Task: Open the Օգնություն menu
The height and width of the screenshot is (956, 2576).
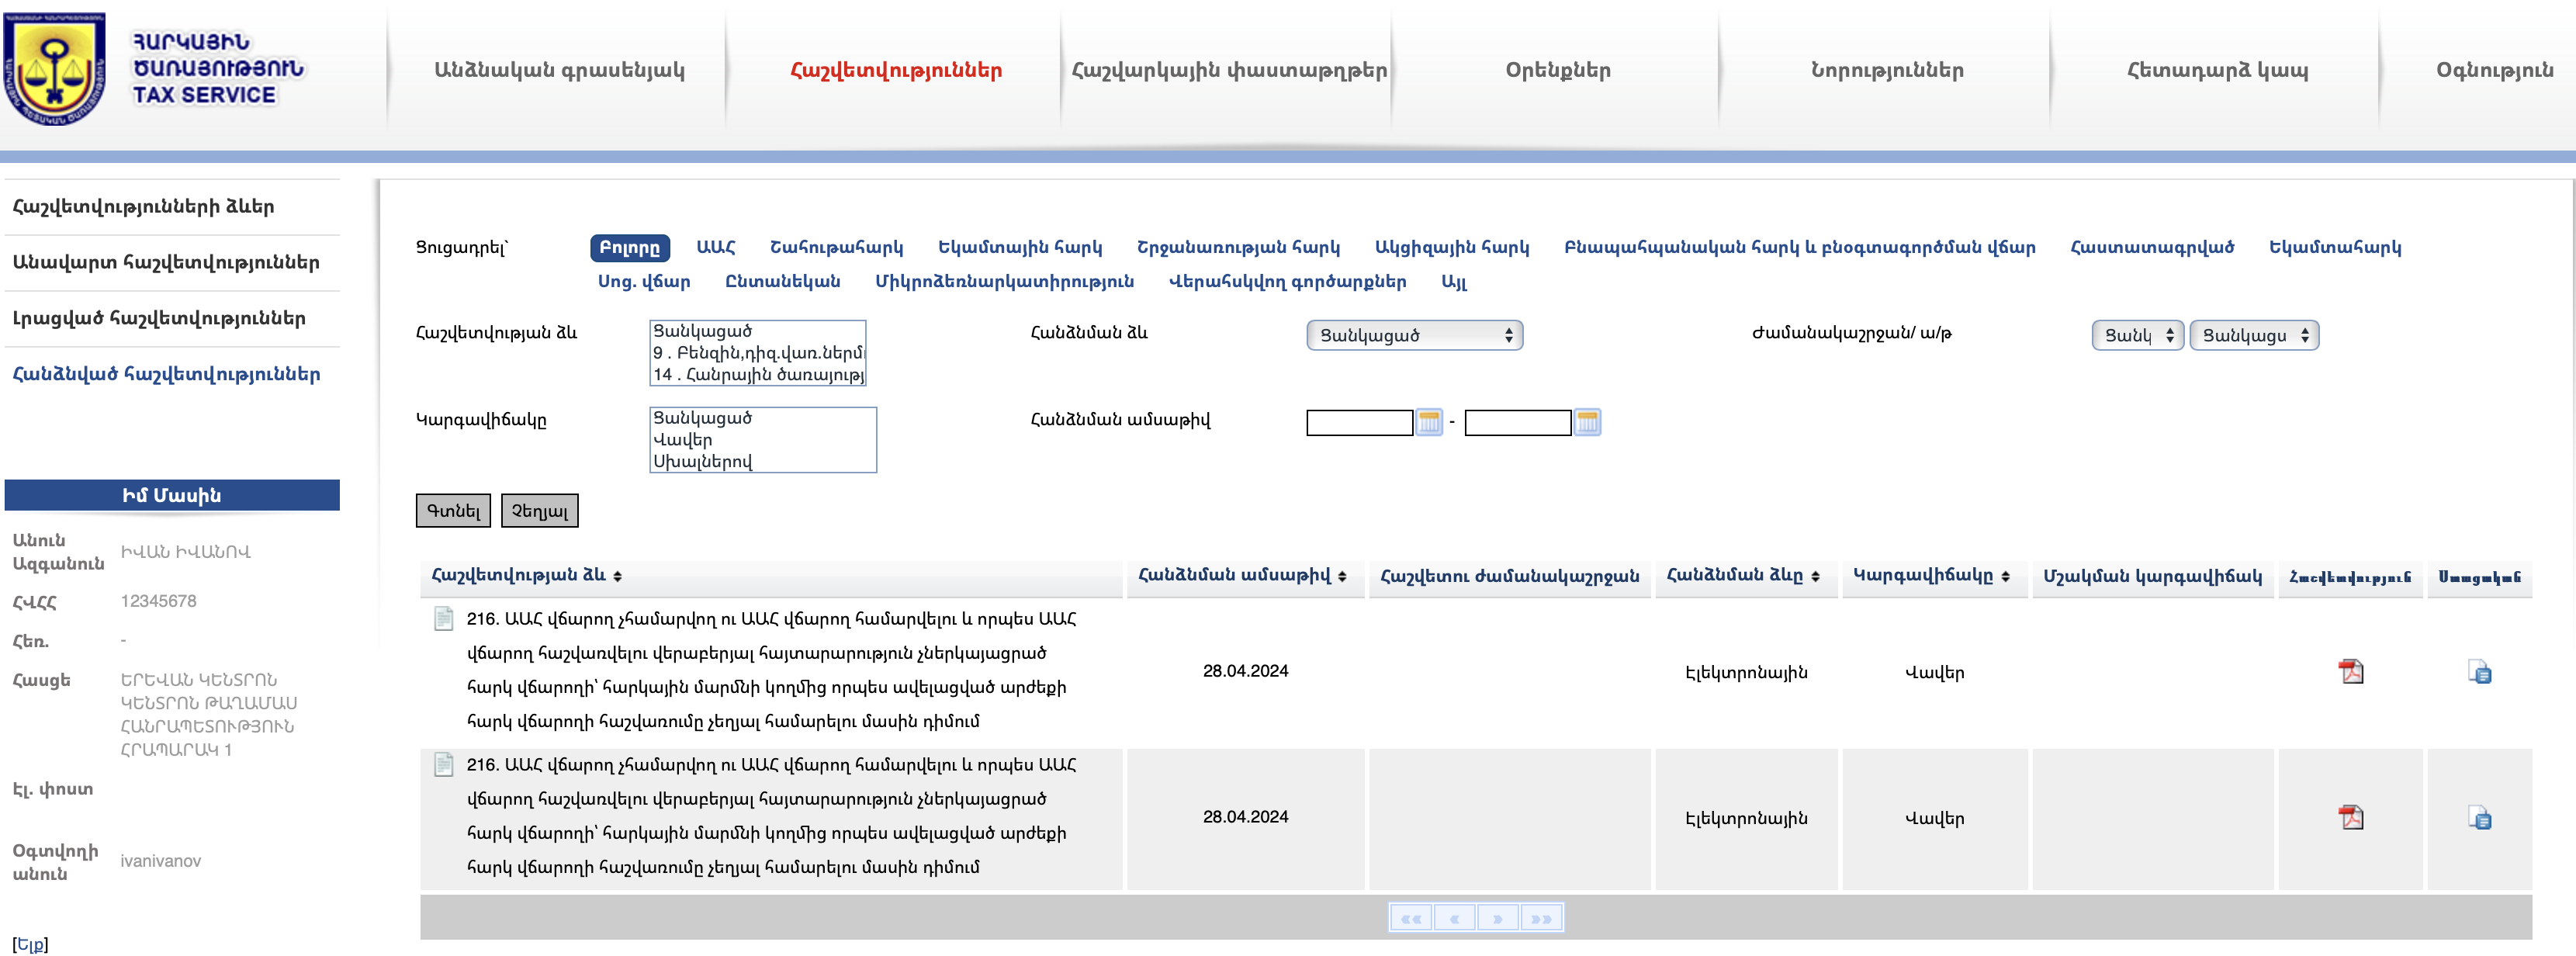Action: click(x=2494, y=70)
